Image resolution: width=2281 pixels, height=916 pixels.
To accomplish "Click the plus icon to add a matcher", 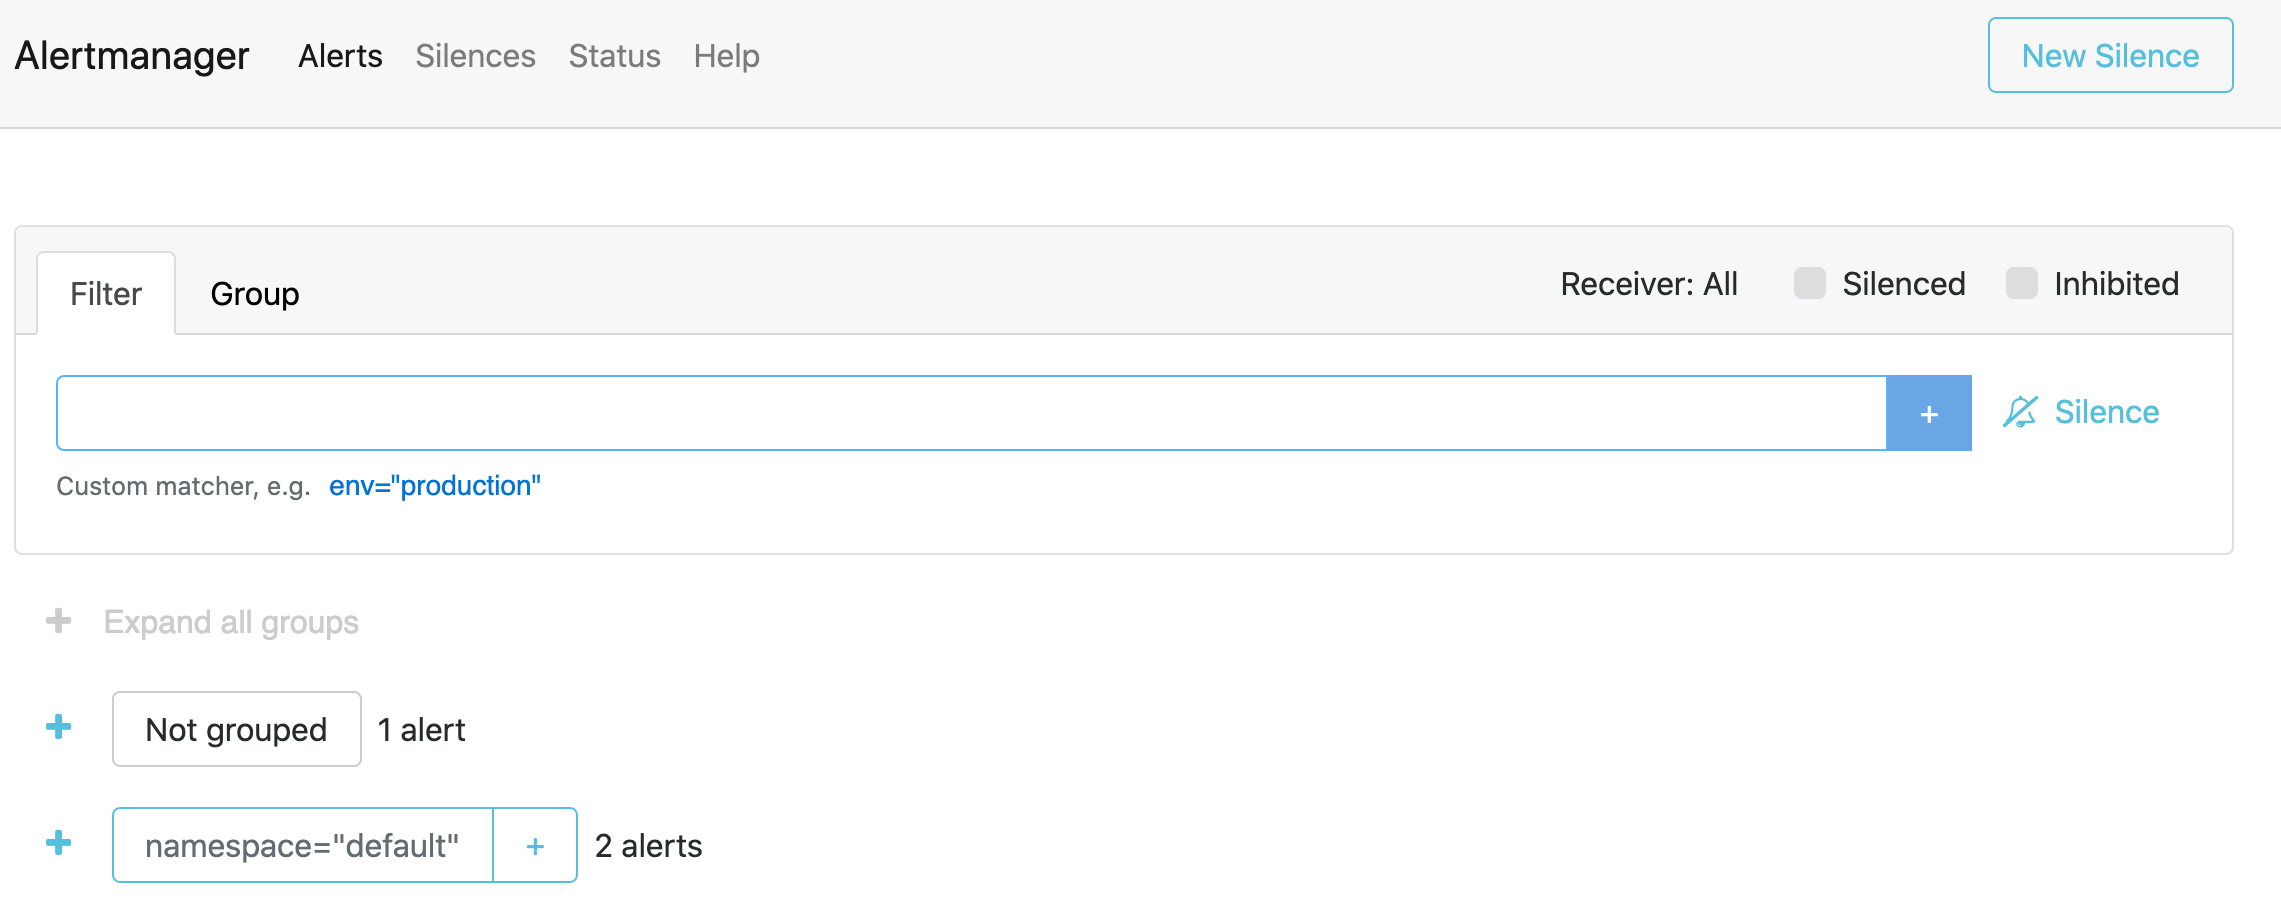I will tap(1928, 412).
